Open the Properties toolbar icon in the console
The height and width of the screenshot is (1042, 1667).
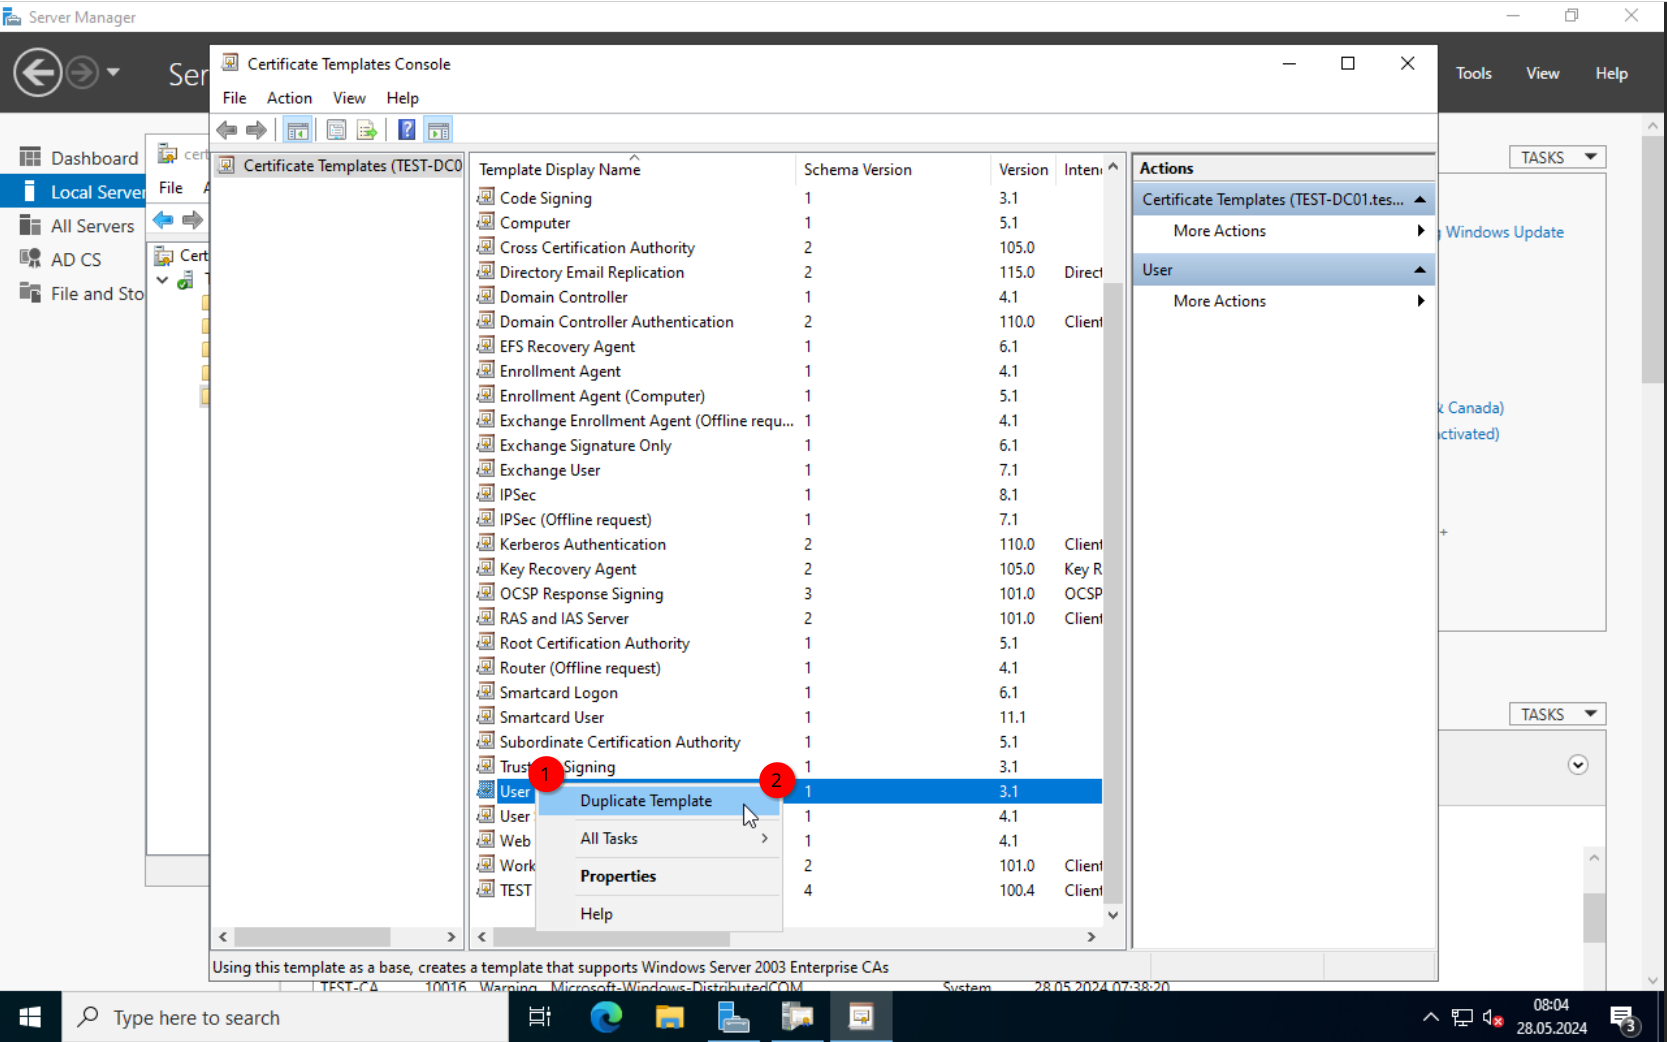click(x=337, y=130)
